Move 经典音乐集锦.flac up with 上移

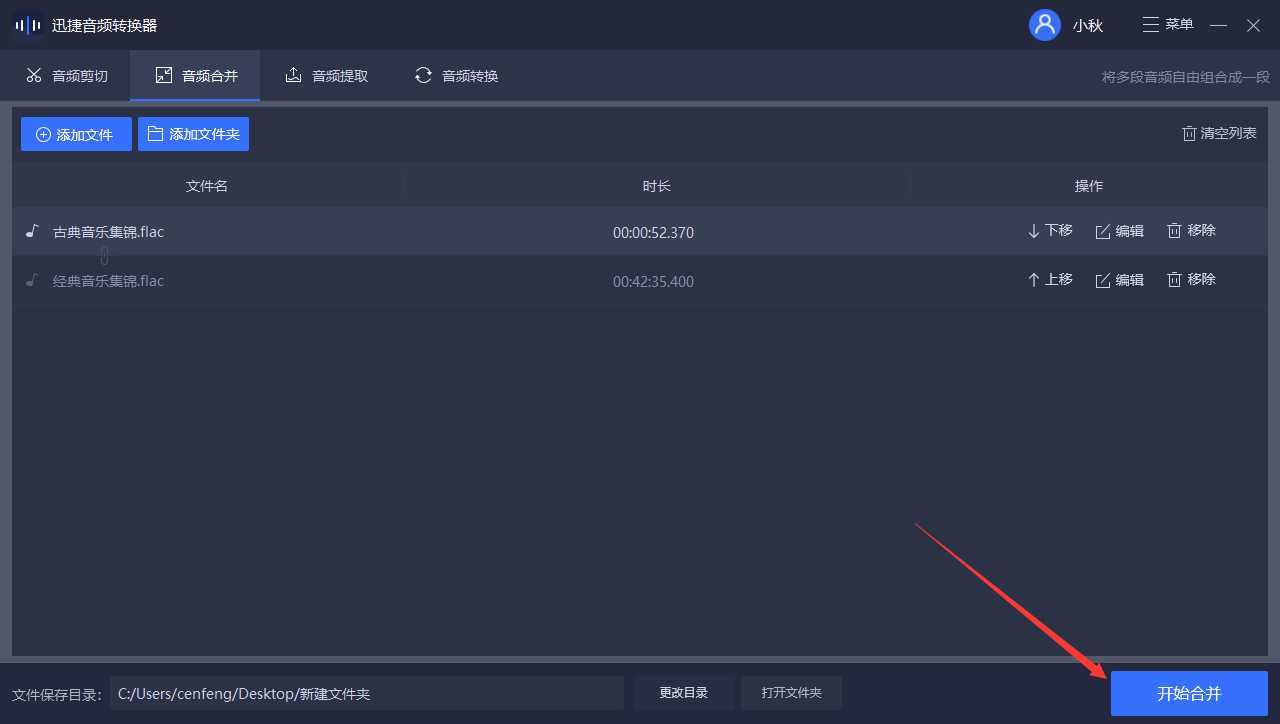click(x=1050, y=280)
